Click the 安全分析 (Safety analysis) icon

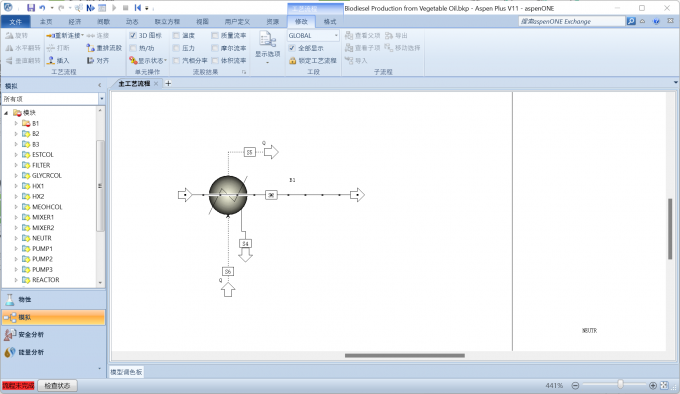click(10, 335)
